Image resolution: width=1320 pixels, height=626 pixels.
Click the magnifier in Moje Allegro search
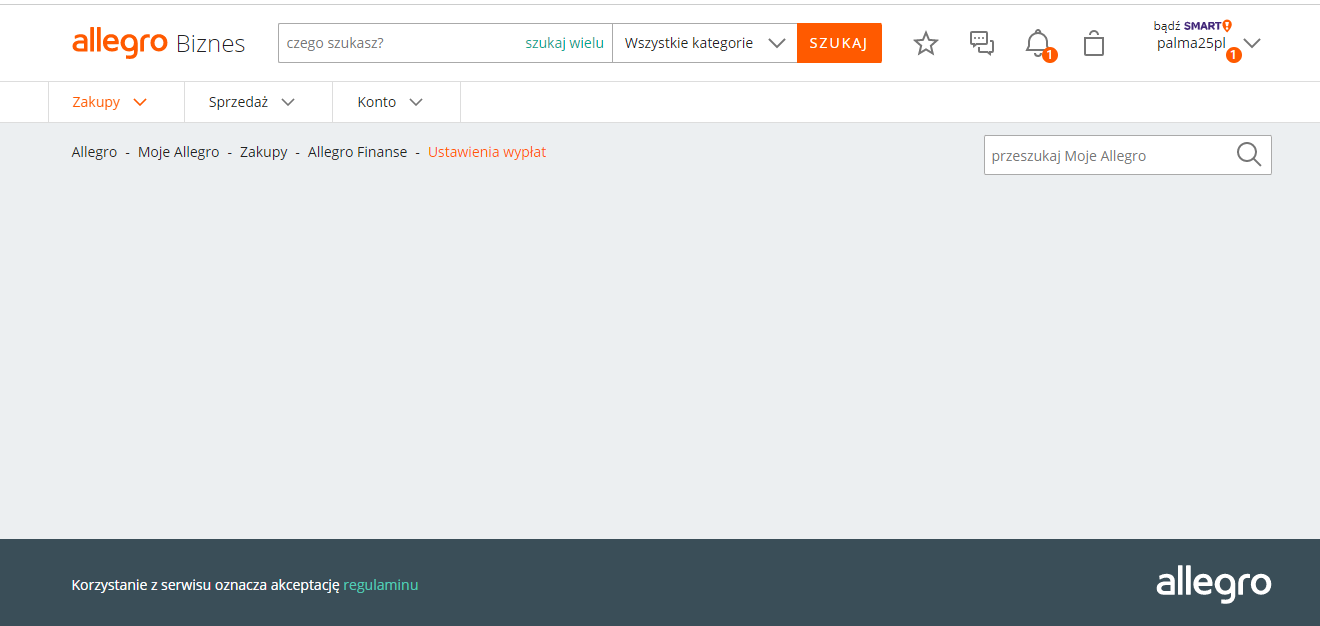[x=1249, y=155]
